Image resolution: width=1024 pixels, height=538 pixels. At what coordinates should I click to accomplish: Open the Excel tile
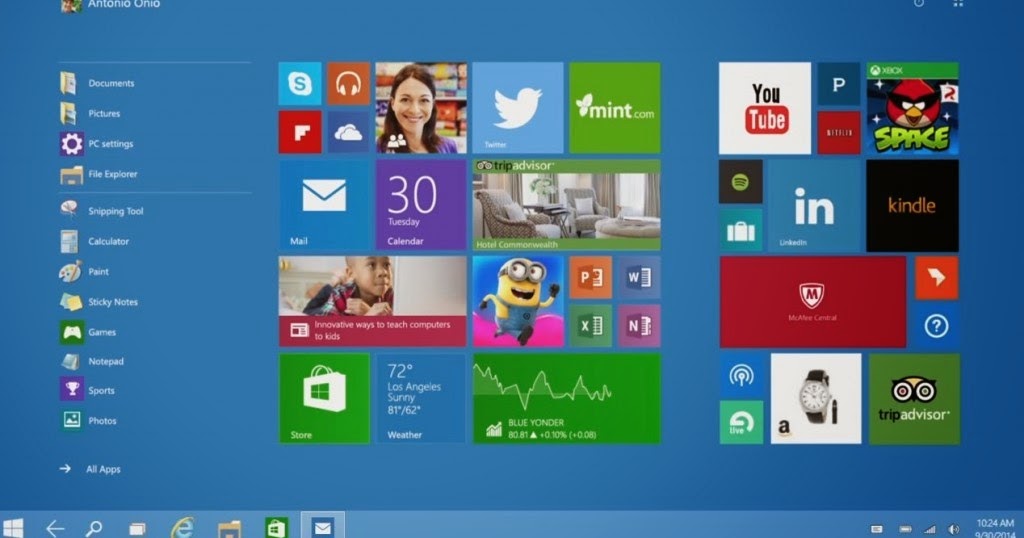[x=590, y=325]
